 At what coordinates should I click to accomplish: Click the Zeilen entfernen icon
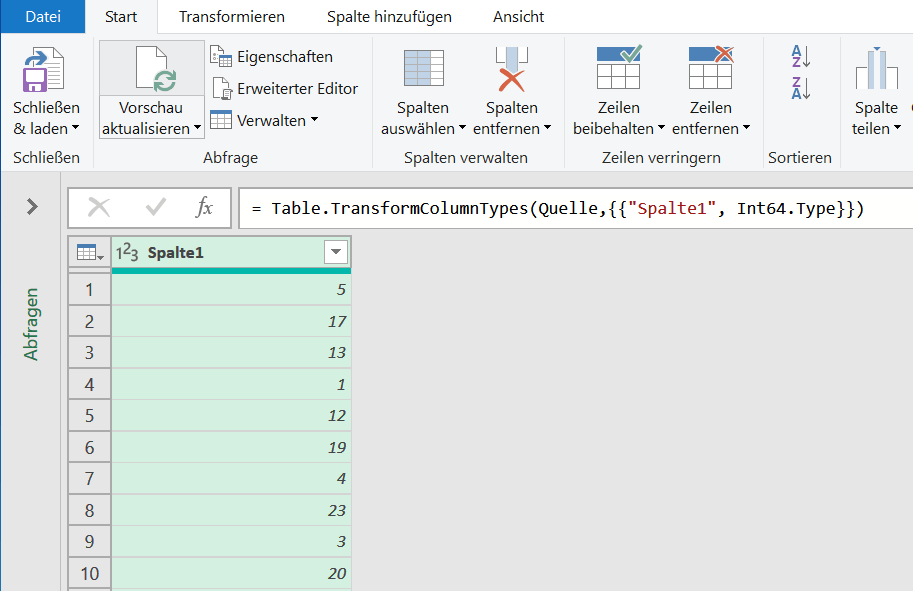711,67
